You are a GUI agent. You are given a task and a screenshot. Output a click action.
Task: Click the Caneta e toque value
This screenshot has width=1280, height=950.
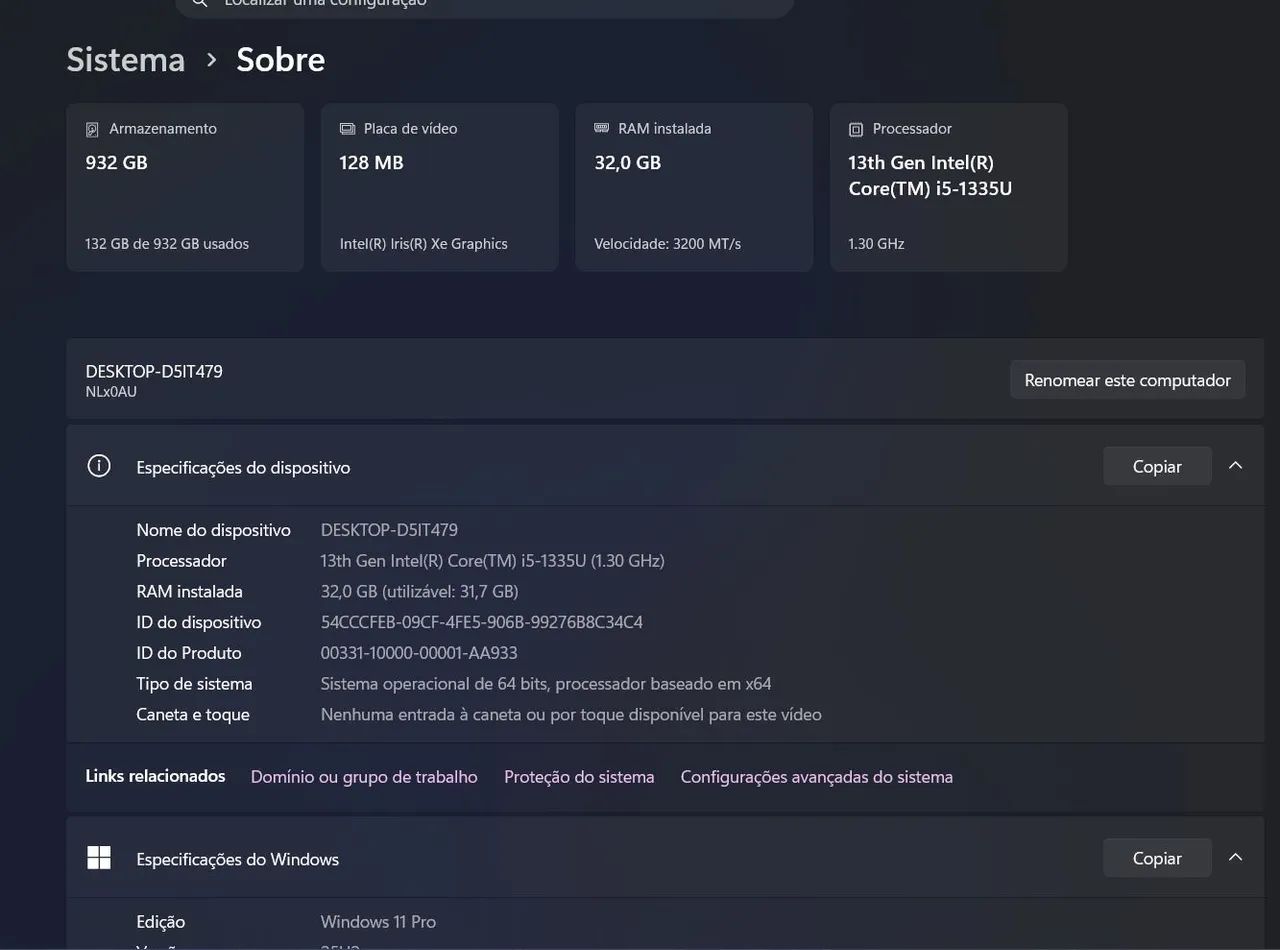[x=571, y=715]
